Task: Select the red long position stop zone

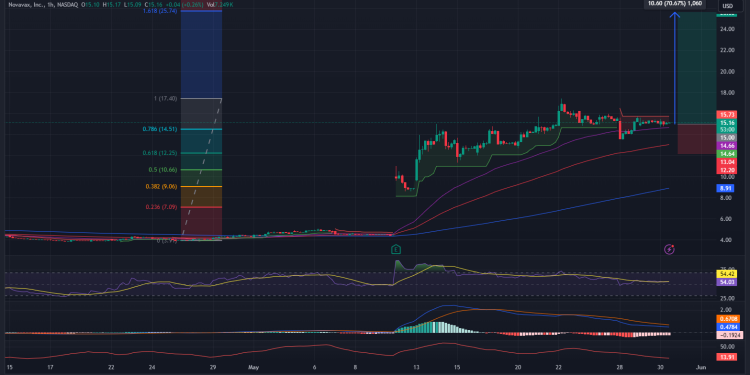Action: (697, 139)
